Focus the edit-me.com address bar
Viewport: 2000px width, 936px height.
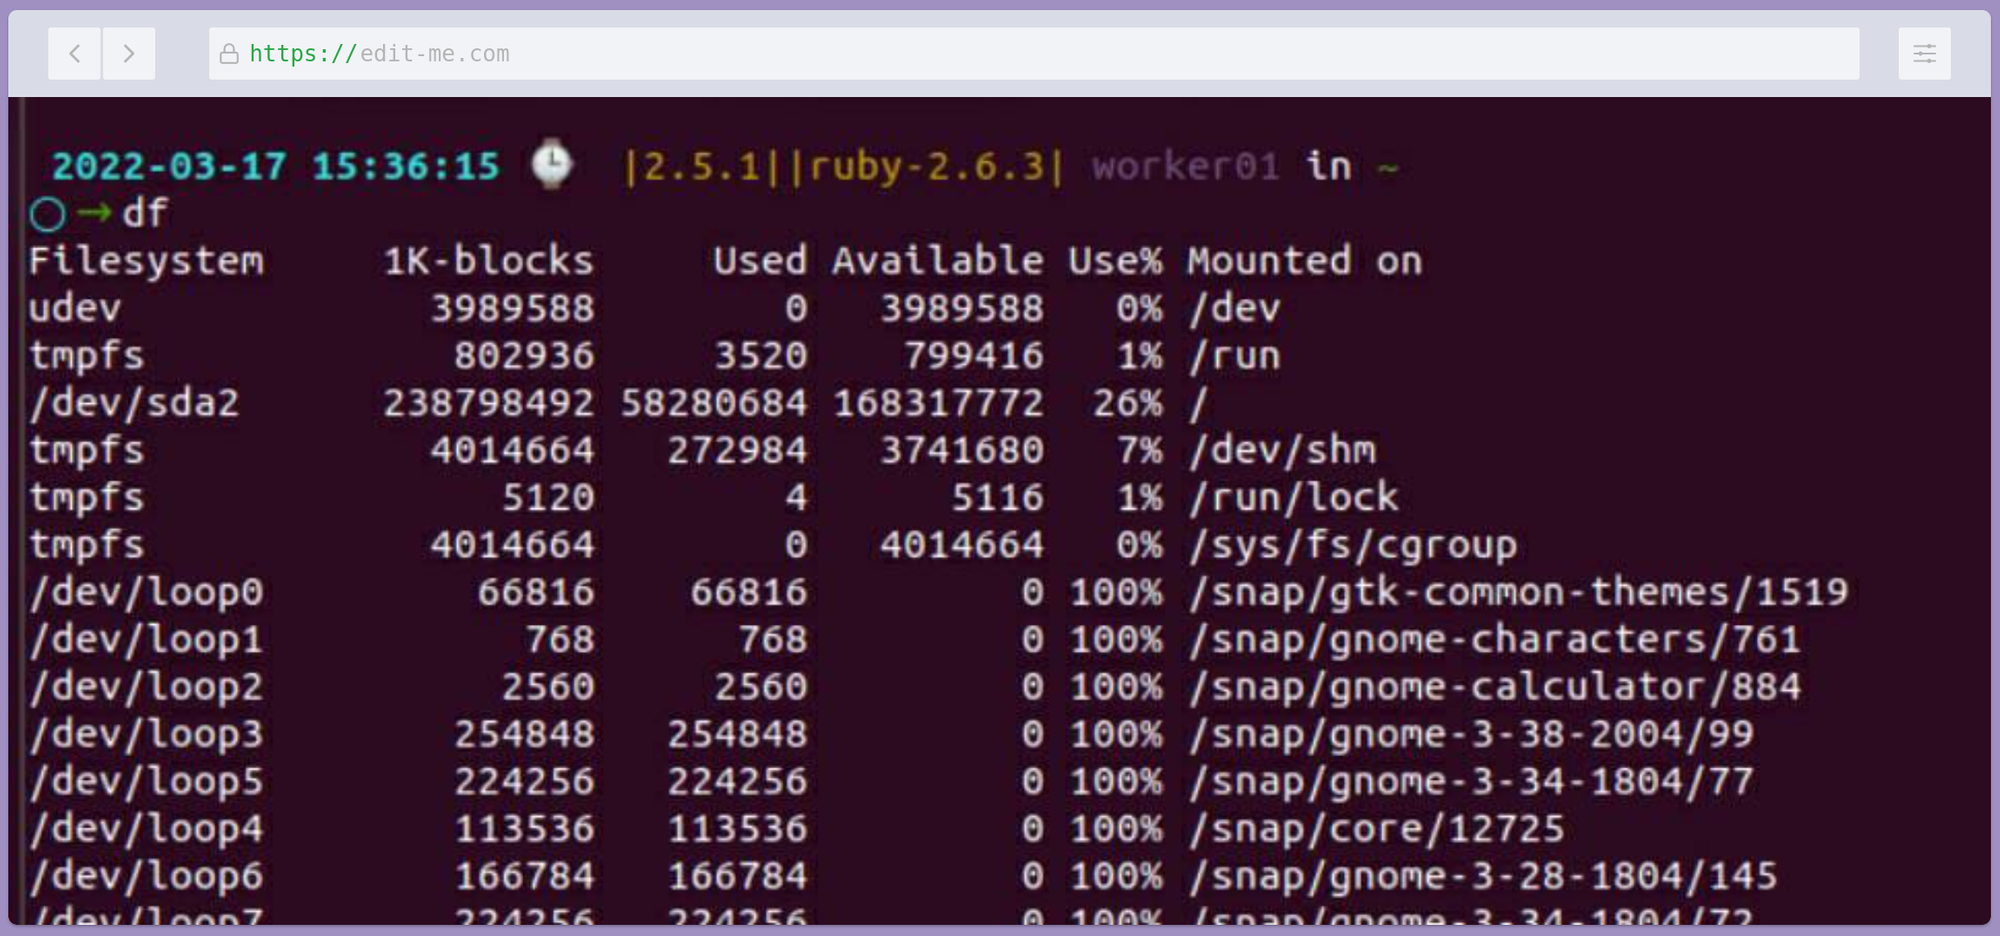pyautogui.click(x=1034, y=54)
